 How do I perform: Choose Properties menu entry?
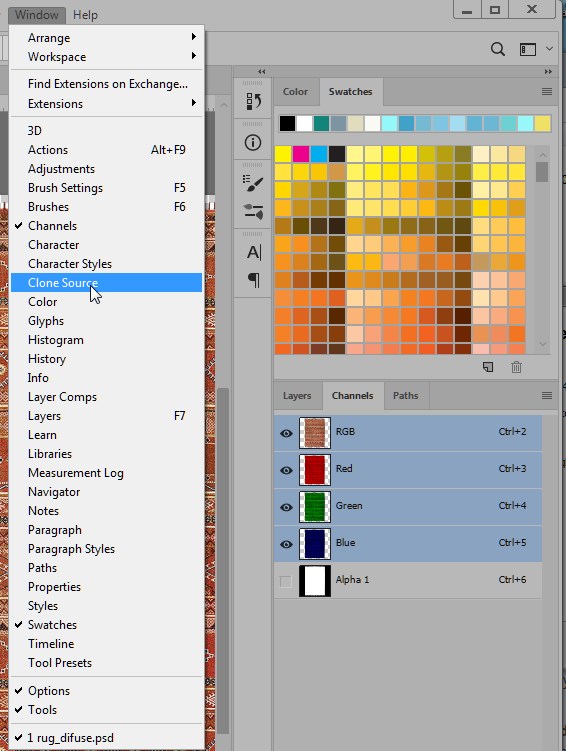pos(106,587)
